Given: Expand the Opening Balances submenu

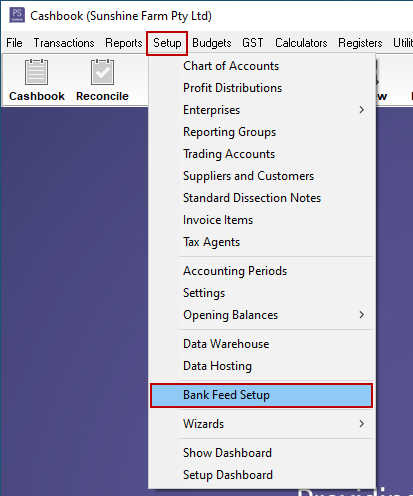Looking at the screenshot, I should click(x=262, y=315).
